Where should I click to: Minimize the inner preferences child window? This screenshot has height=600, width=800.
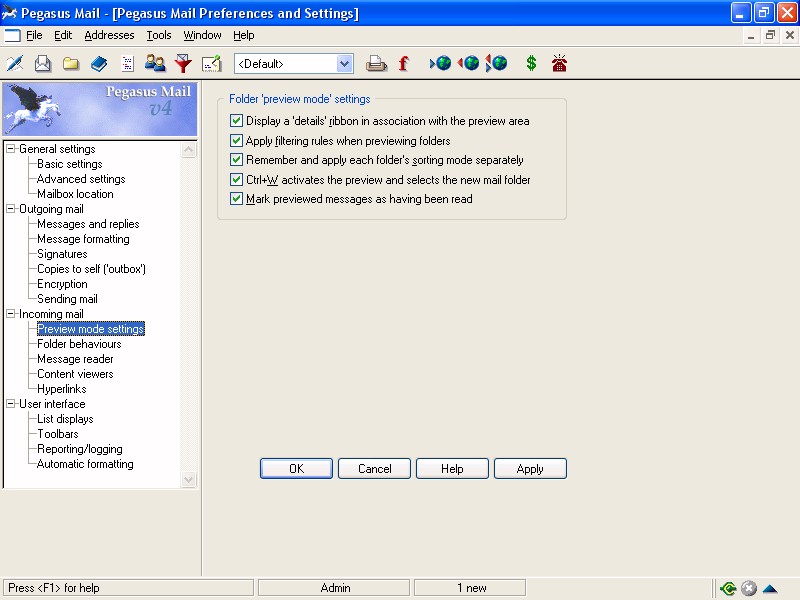point(751,35)
